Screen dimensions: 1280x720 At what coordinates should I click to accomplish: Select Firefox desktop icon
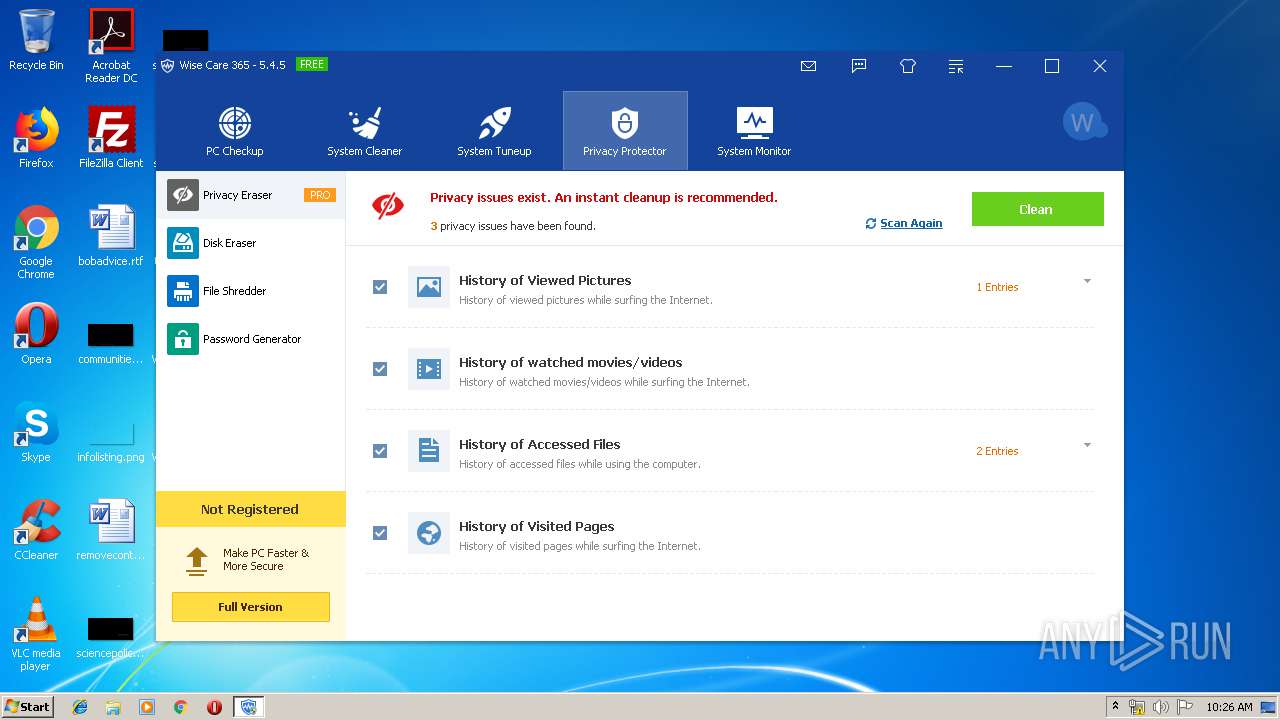pyautogui.click(x=36, y=138)
